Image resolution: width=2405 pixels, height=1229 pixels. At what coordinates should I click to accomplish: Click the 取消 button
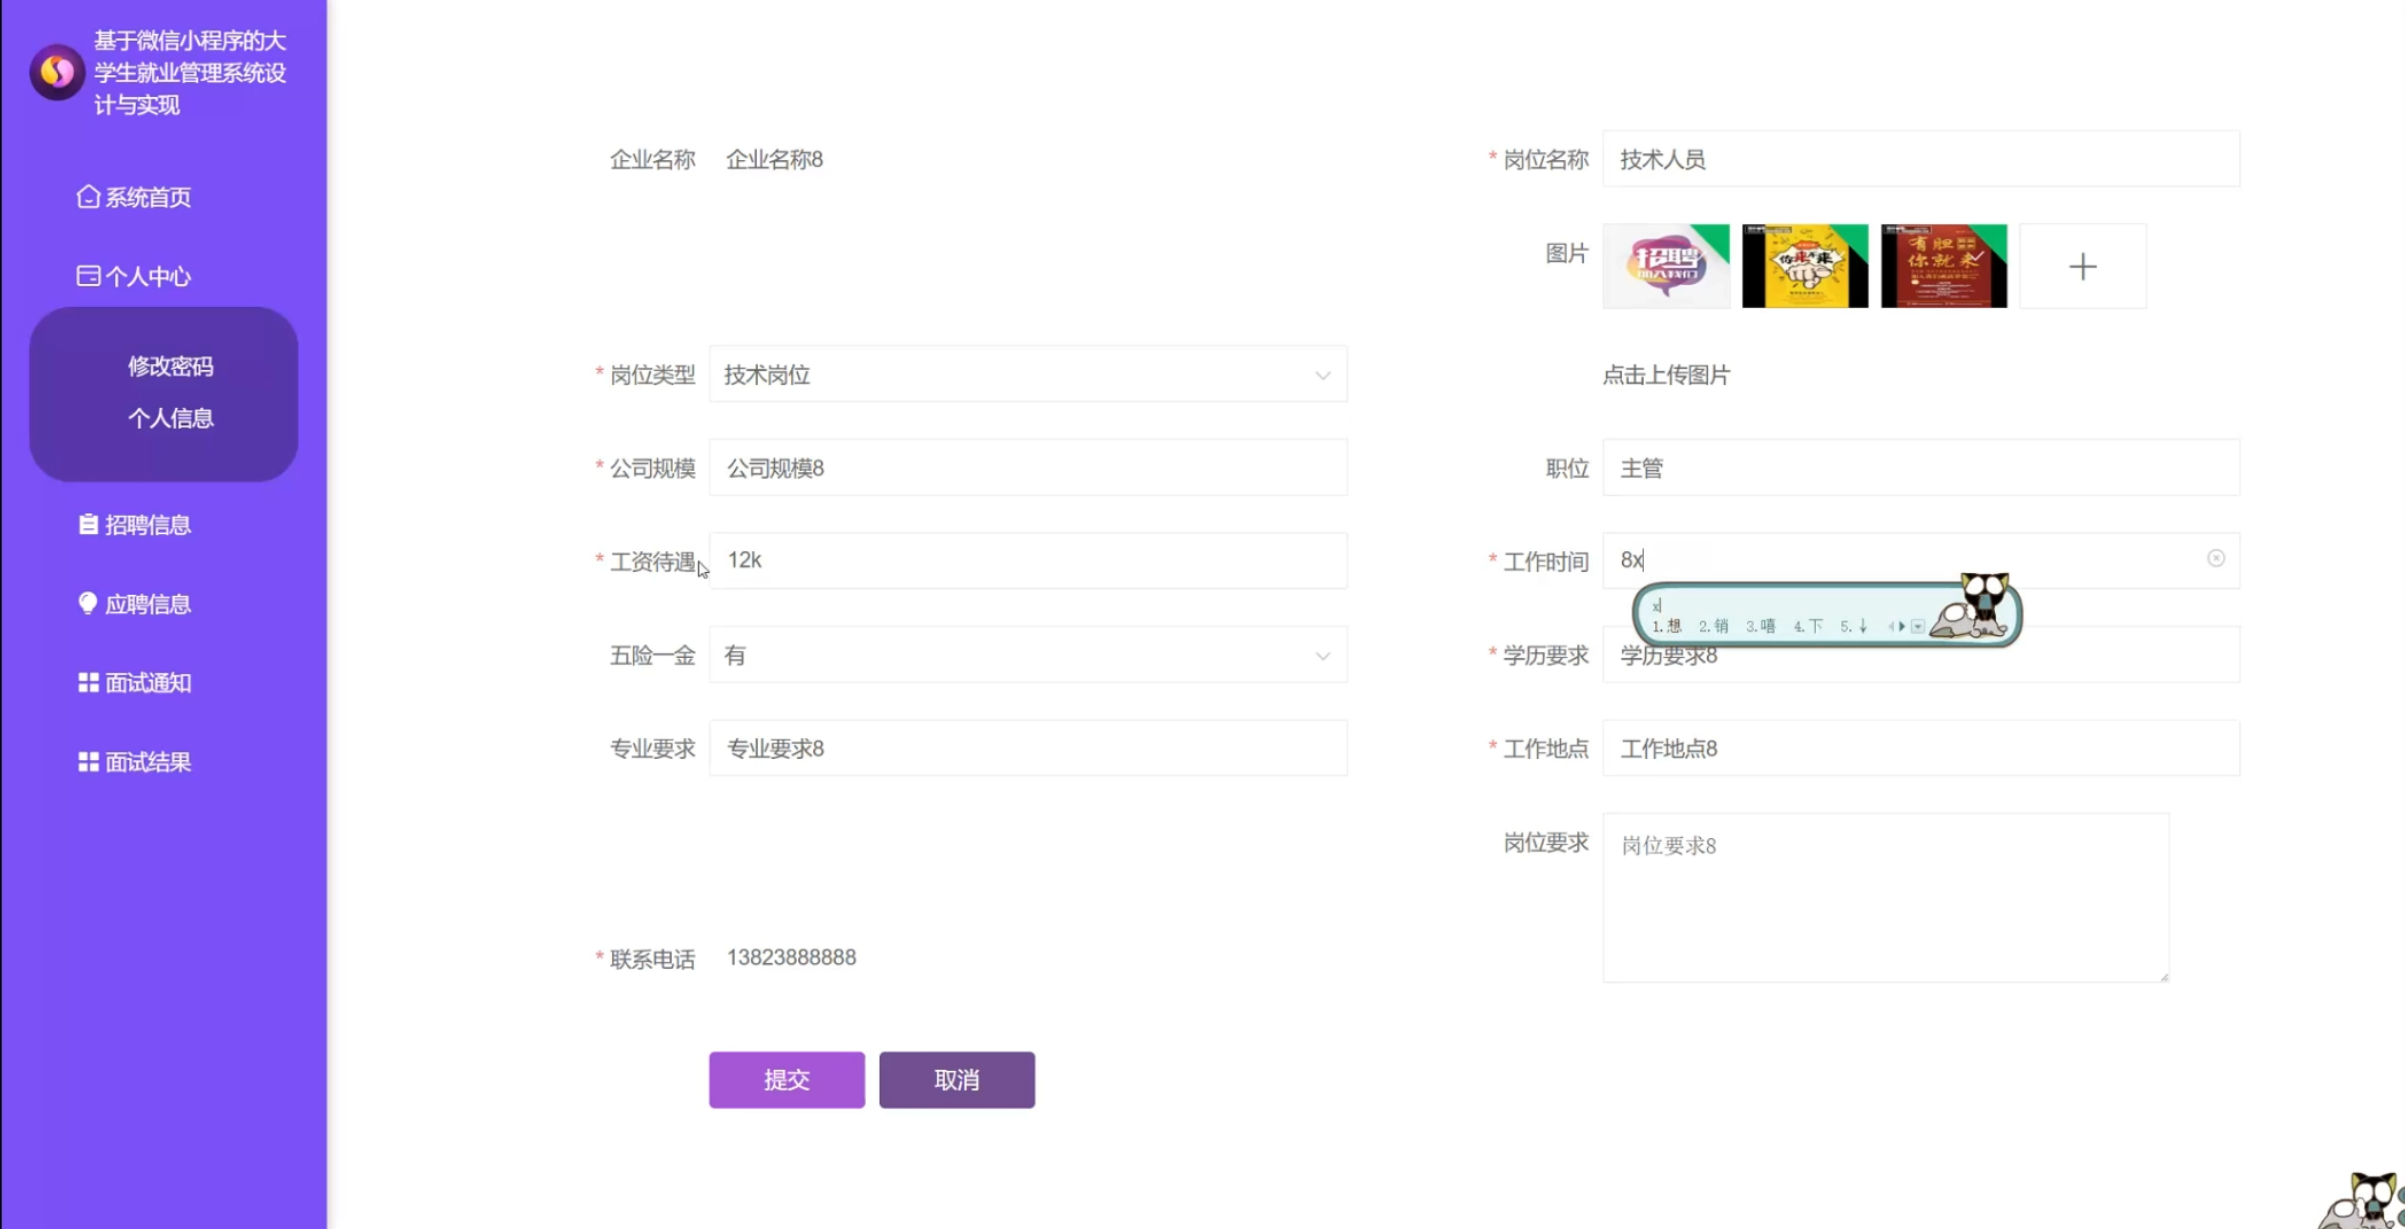tap(957, 1079)
